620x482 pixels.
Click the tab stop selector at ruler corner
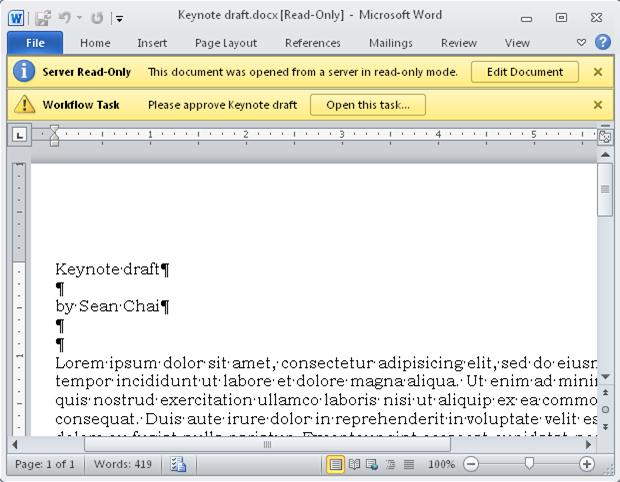[x=20, y=135]
